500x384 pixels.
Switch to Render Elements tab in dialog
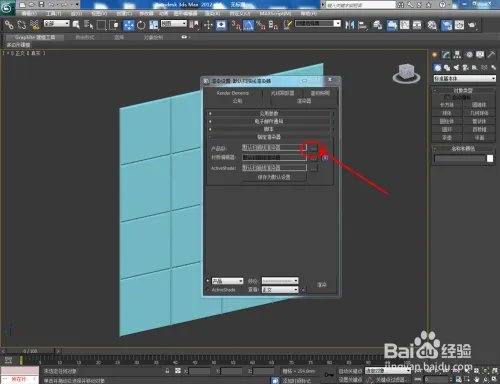point(233,93)
